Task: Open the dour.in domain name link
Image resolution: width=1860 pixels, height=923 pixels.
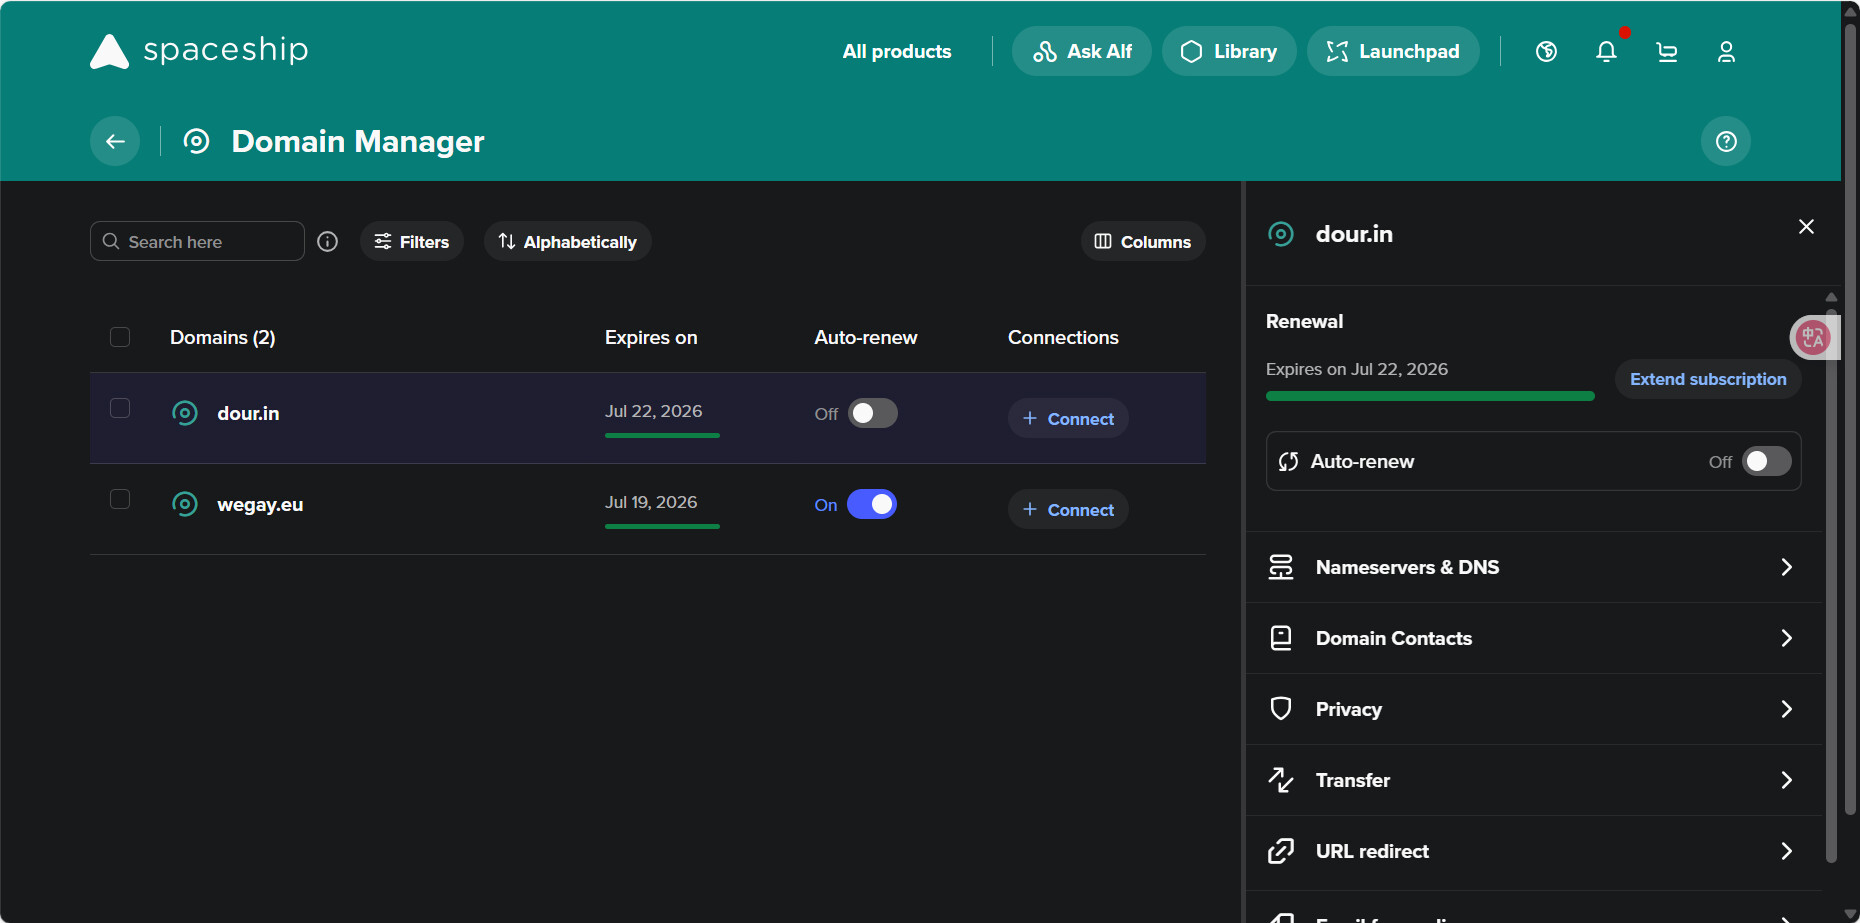Action: point(248,413)
